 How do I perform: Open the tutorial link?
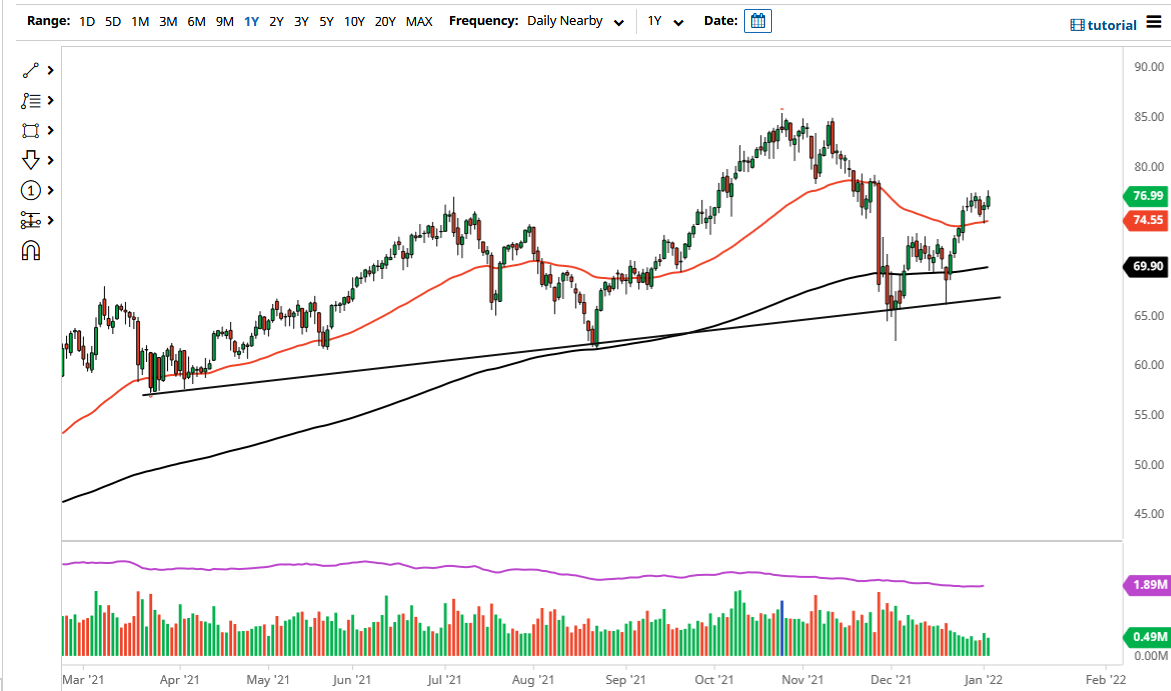click(1102, 24)
